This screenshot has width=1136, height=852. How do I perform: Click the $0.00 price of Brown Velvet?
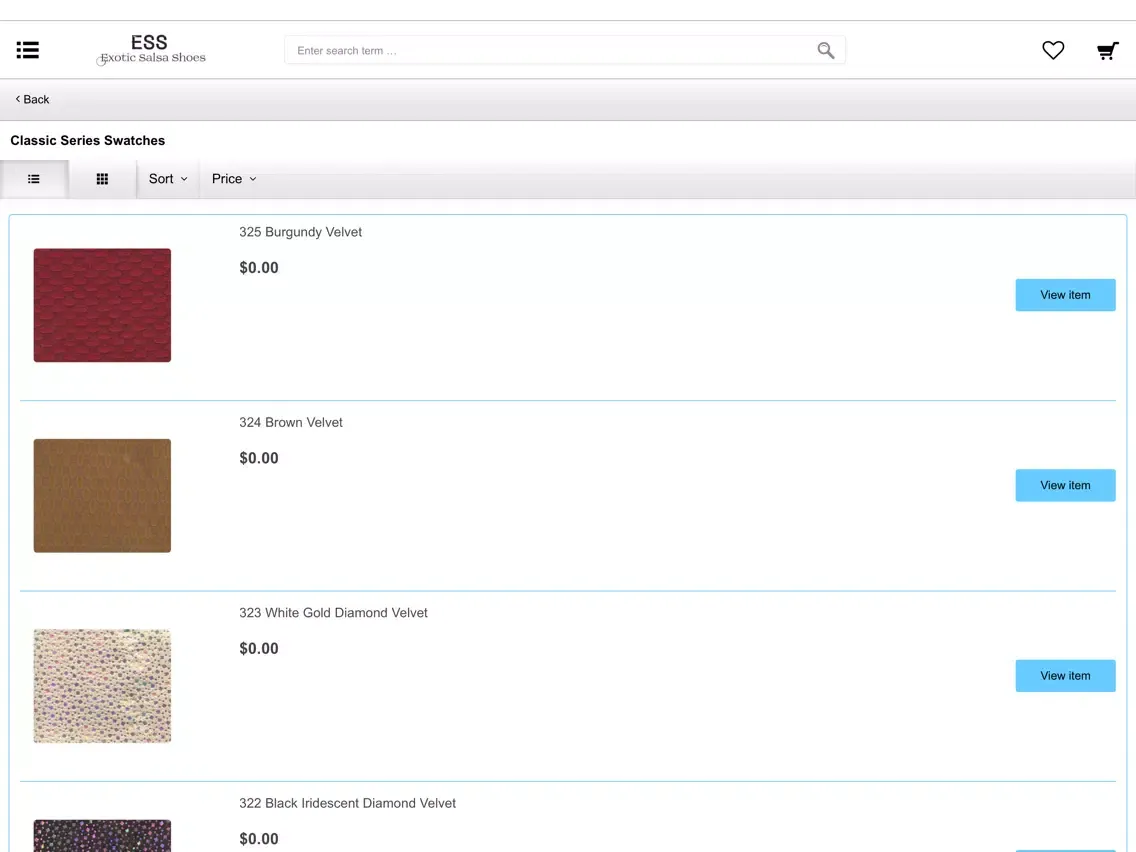pos(259,459)
